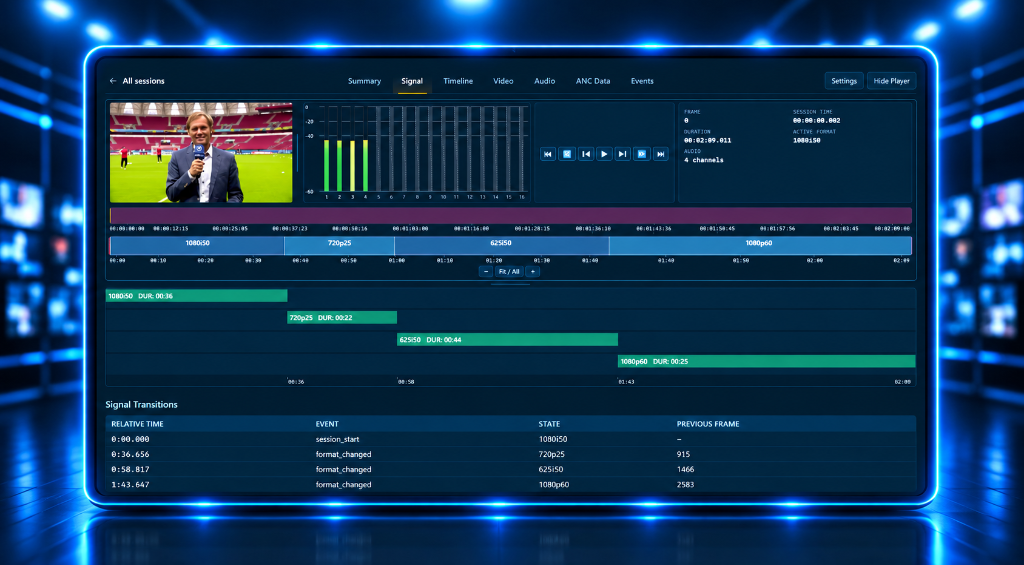This screenshot has width=1024, height=565.
Task: Click Fit / All zoom button
Action: [509, 272]
